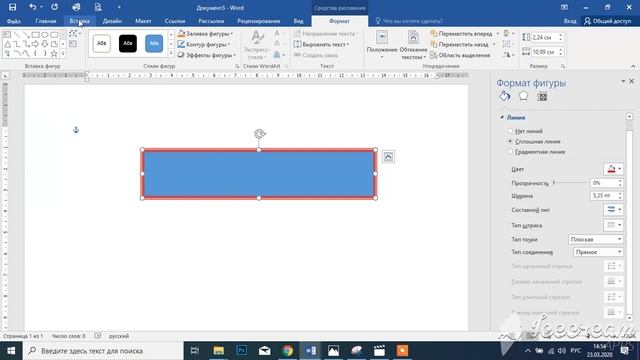Screen dimensions: 640x360
Task: Open the line Цвет color picker
Action: (x=613, y=169)
